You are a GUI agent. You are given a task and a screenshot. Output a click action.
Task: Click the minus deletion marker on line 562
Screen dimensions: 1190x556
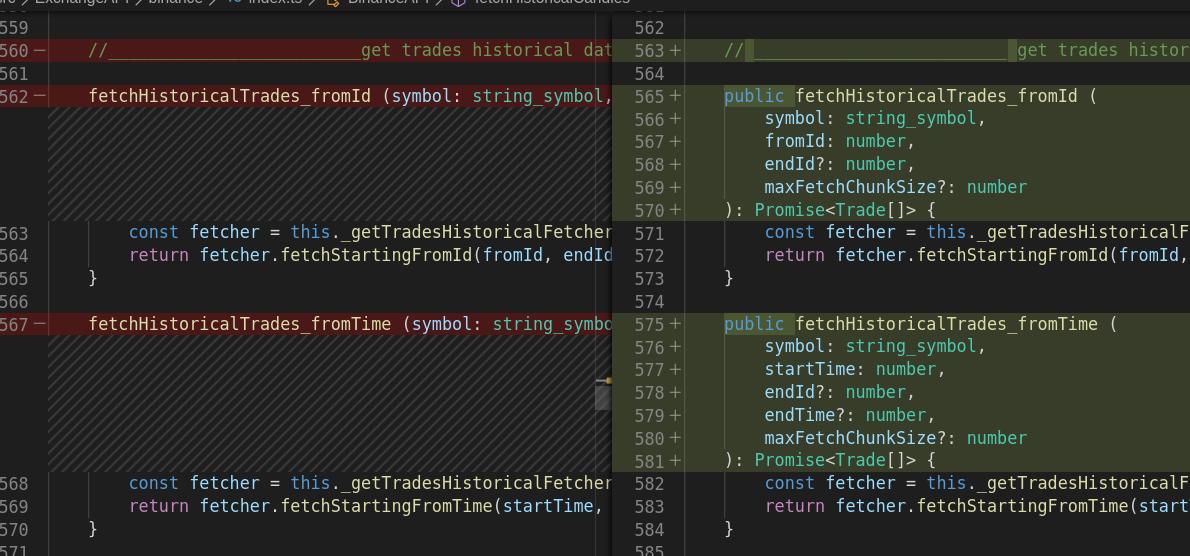[39, 96]
